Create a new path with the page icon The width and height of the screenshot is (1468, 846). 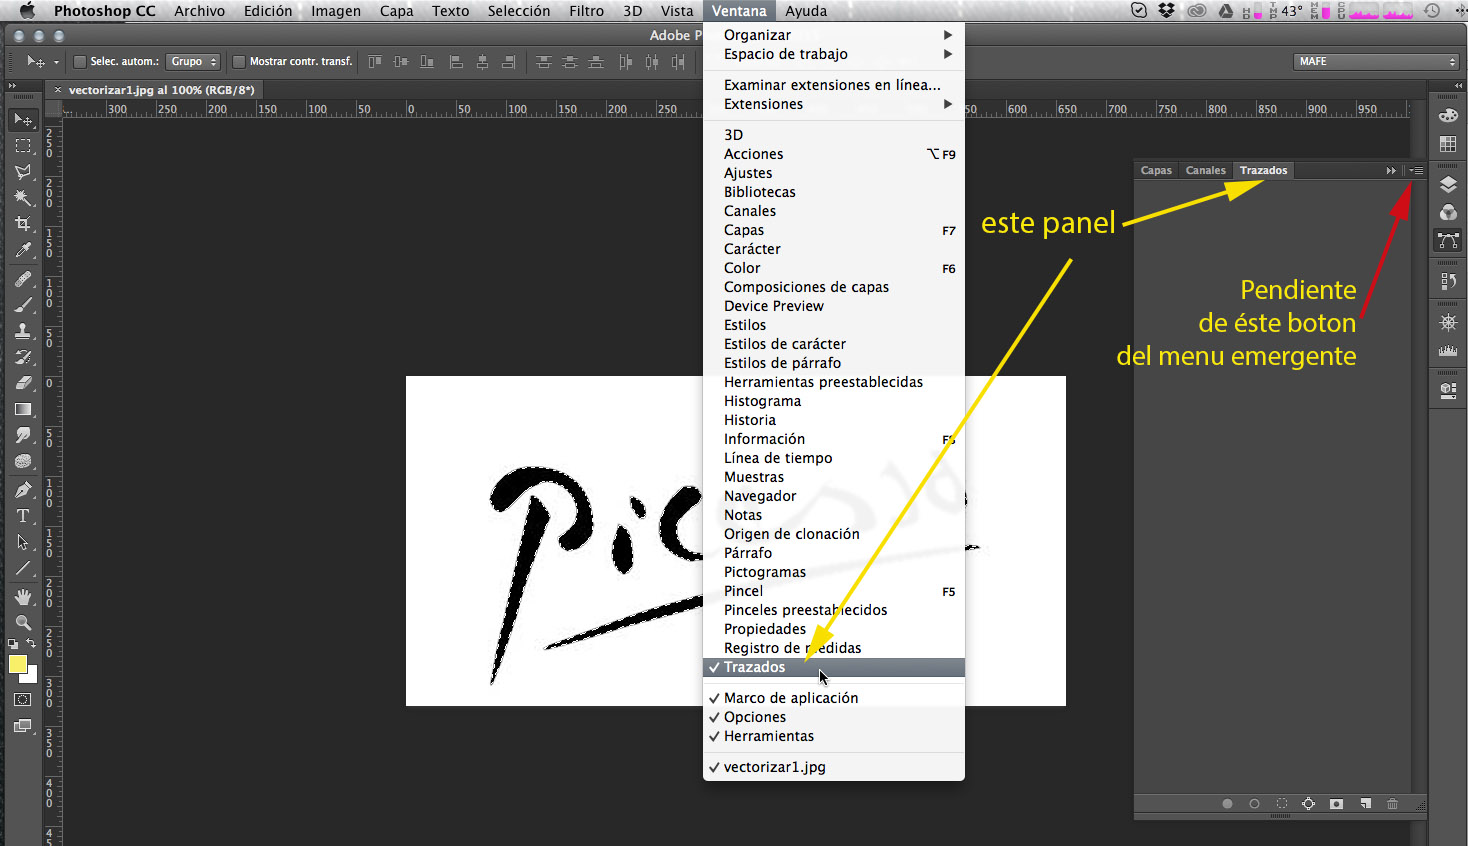point(1365,804)
